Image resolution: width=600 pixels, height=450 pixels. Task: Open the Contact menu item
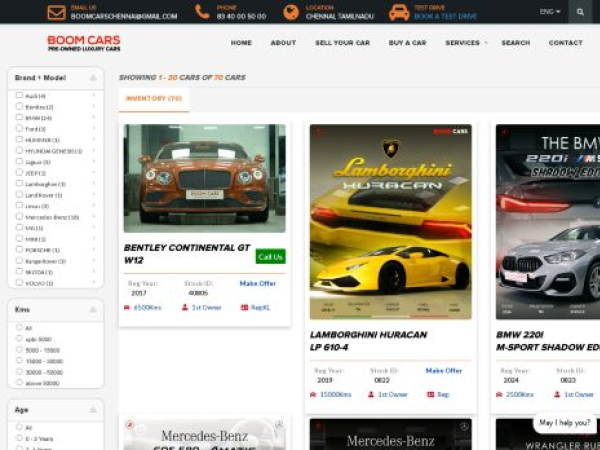point(566,43)
